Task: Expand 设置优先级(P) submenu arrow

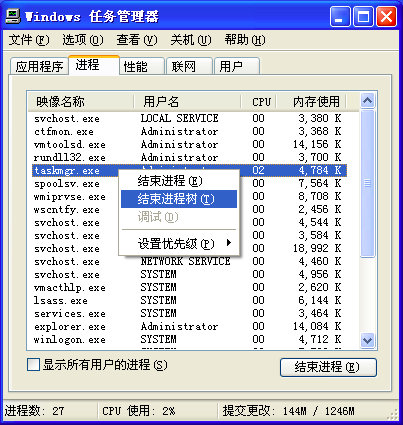Action: pyautogui.click(x=229, y=243)
